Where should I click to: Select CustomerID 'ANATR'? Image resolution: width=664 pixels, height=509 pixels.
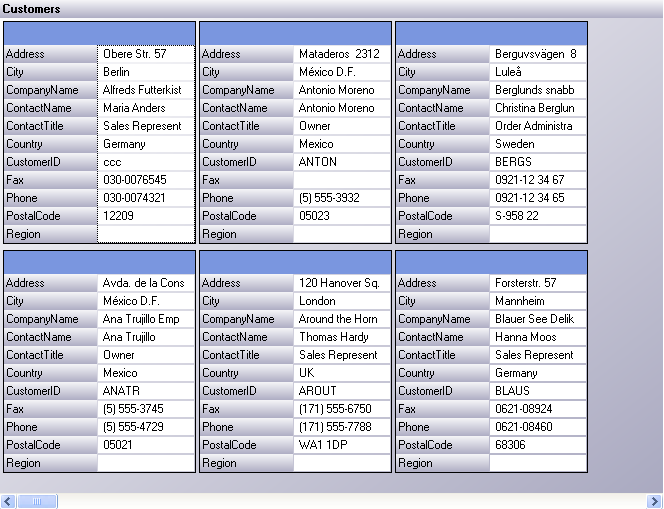pyautogui.click(x=146, y=391)
